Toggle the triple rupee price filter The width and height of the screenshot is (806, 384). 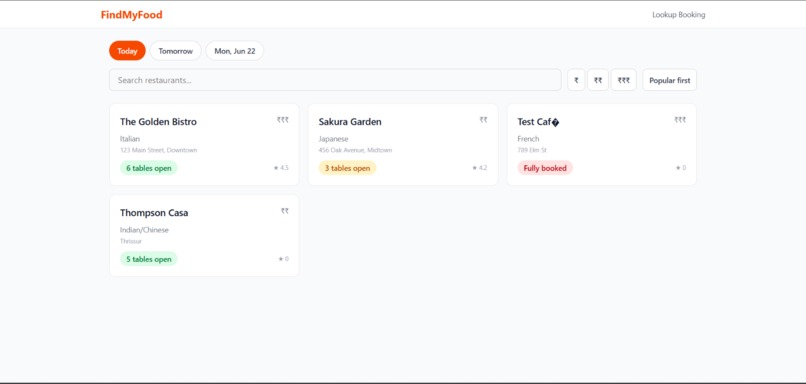[x=624, y=80]
